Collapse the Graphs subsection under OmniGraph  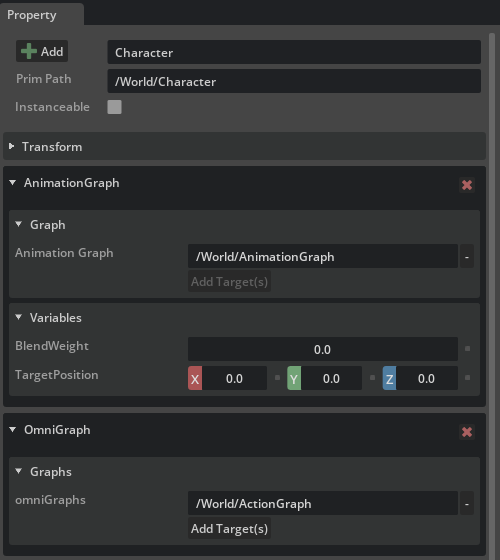(x=19, y=471)
